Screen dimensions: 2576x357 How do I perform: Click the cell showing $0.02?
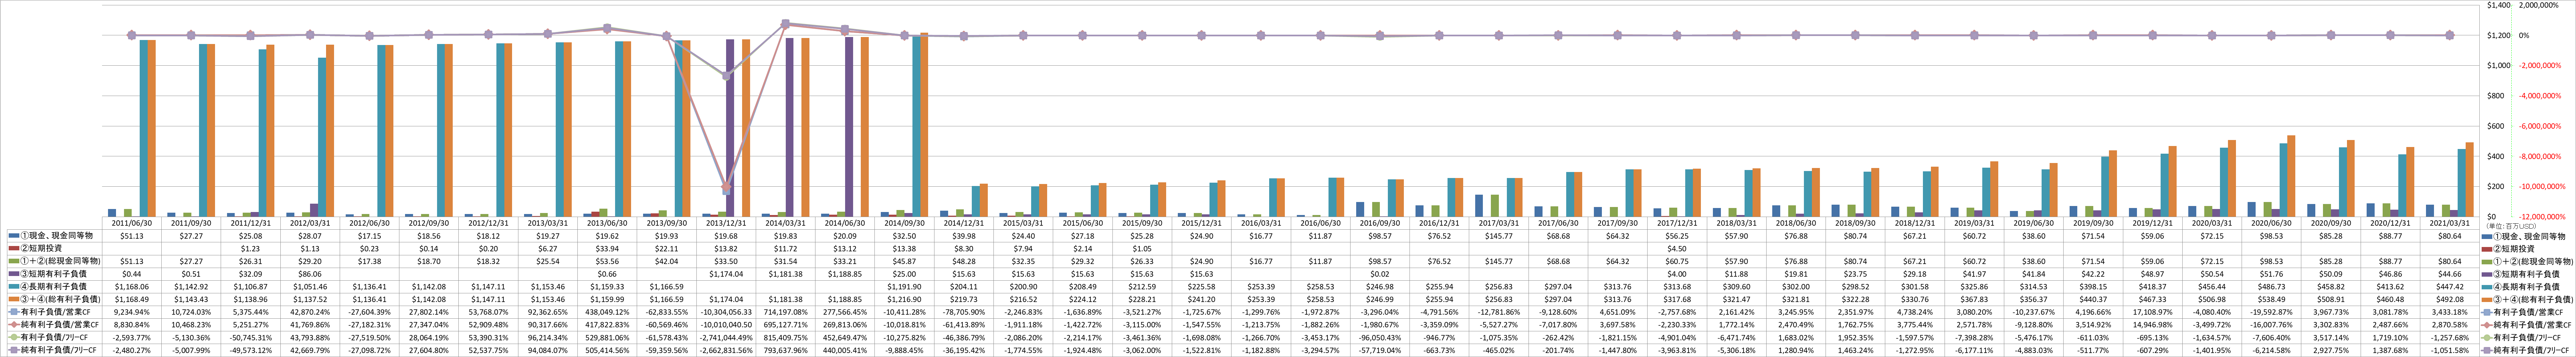(x=1380, y=274)
